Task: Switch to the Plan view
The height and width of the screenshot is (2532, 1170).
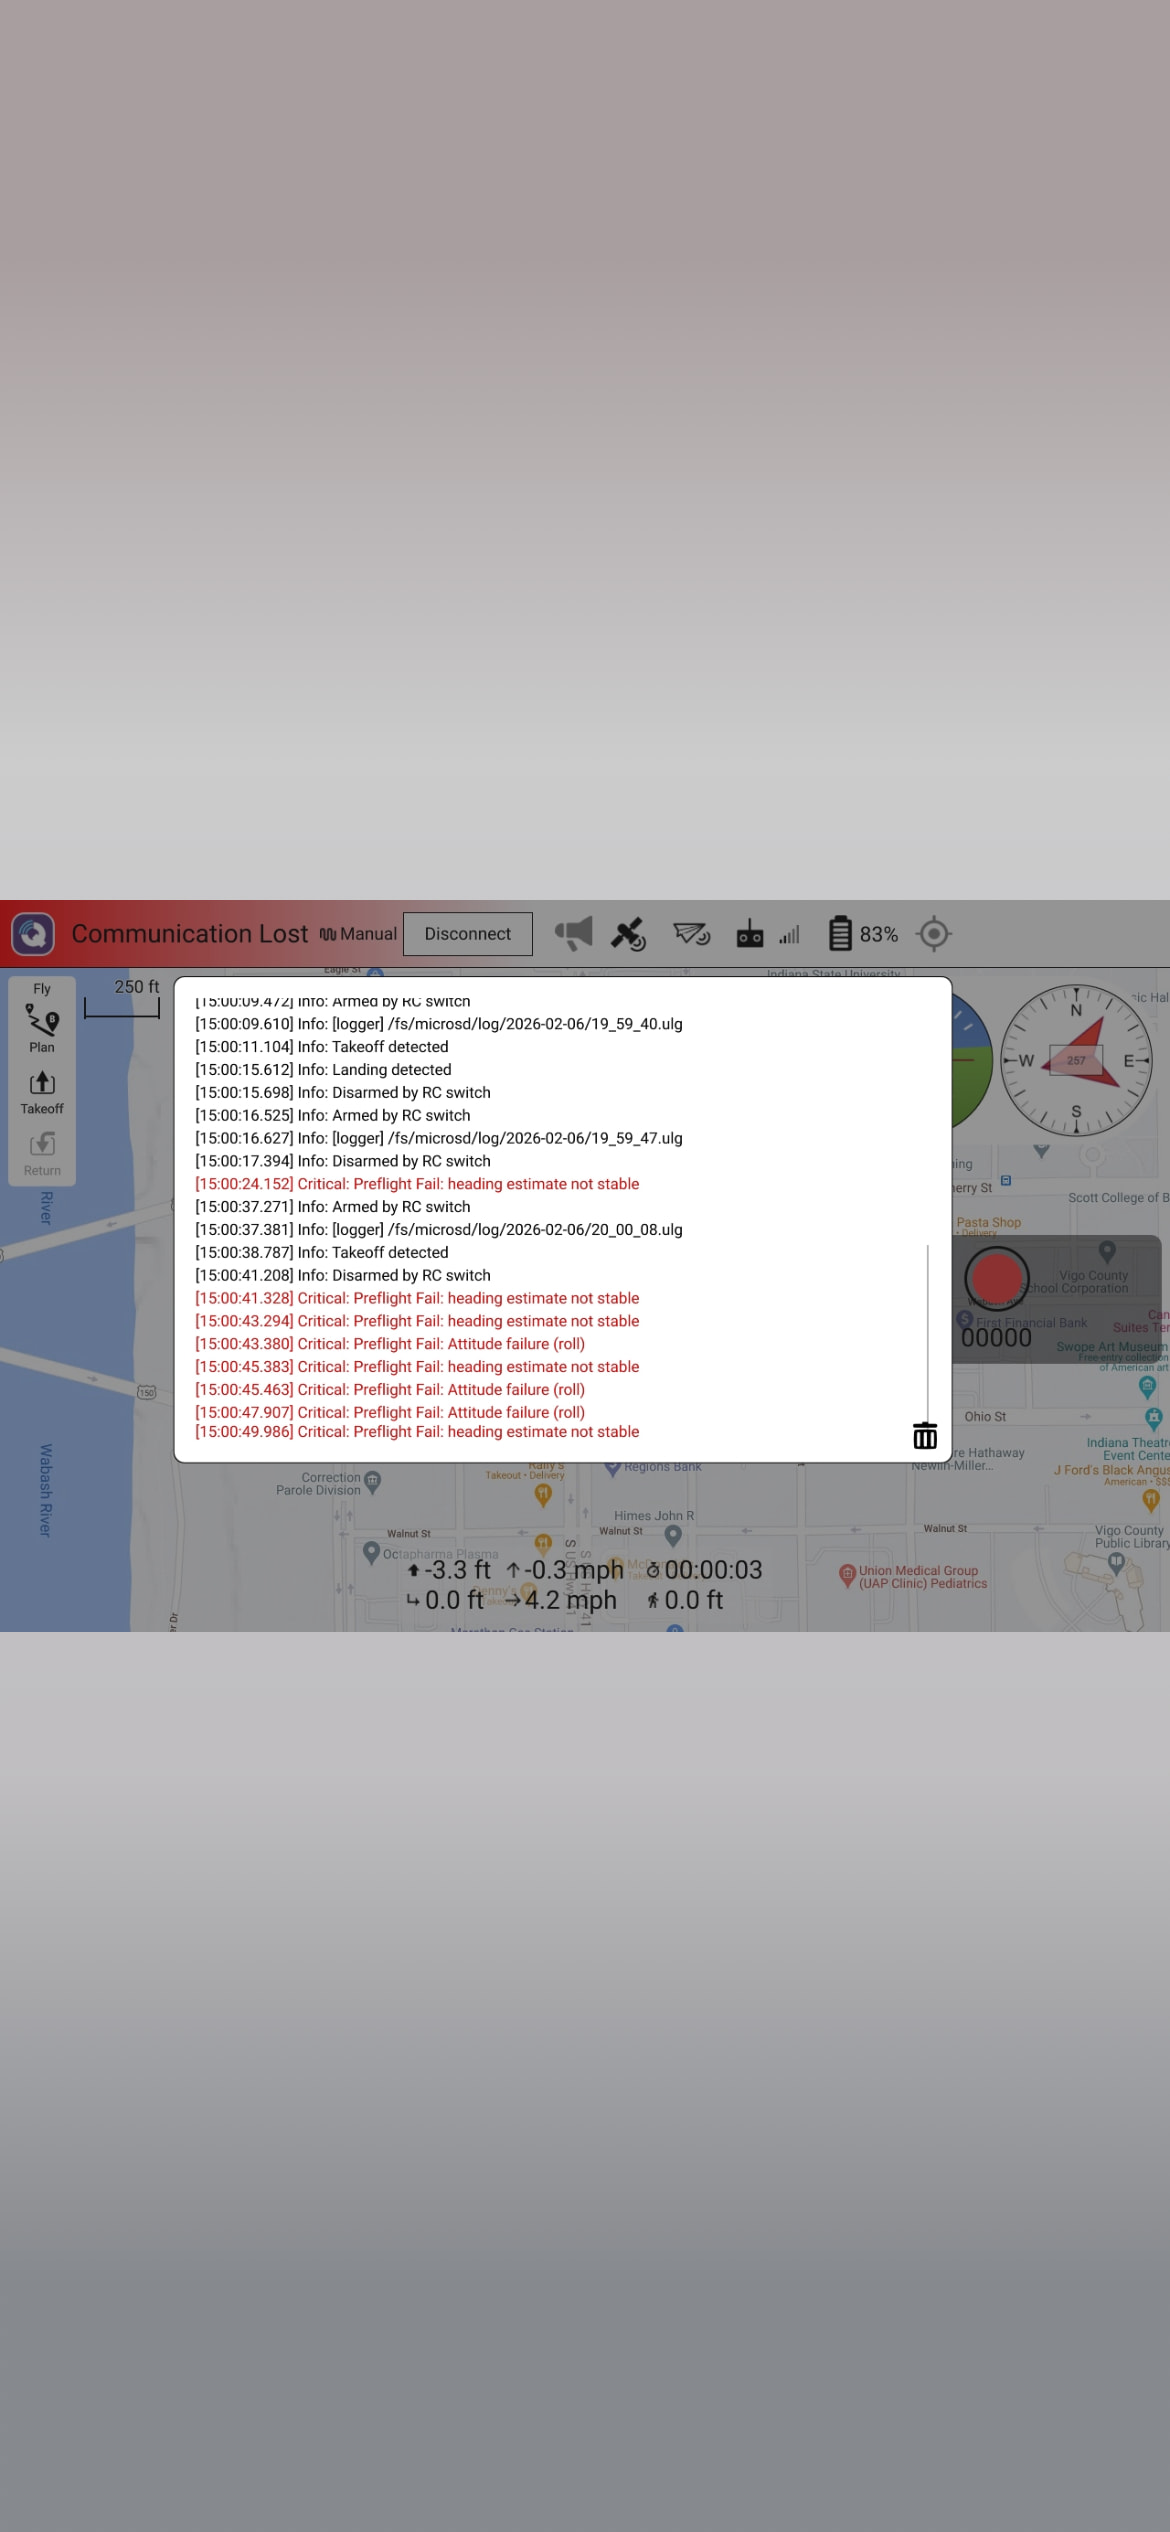Action: [x=42, y=1029]
